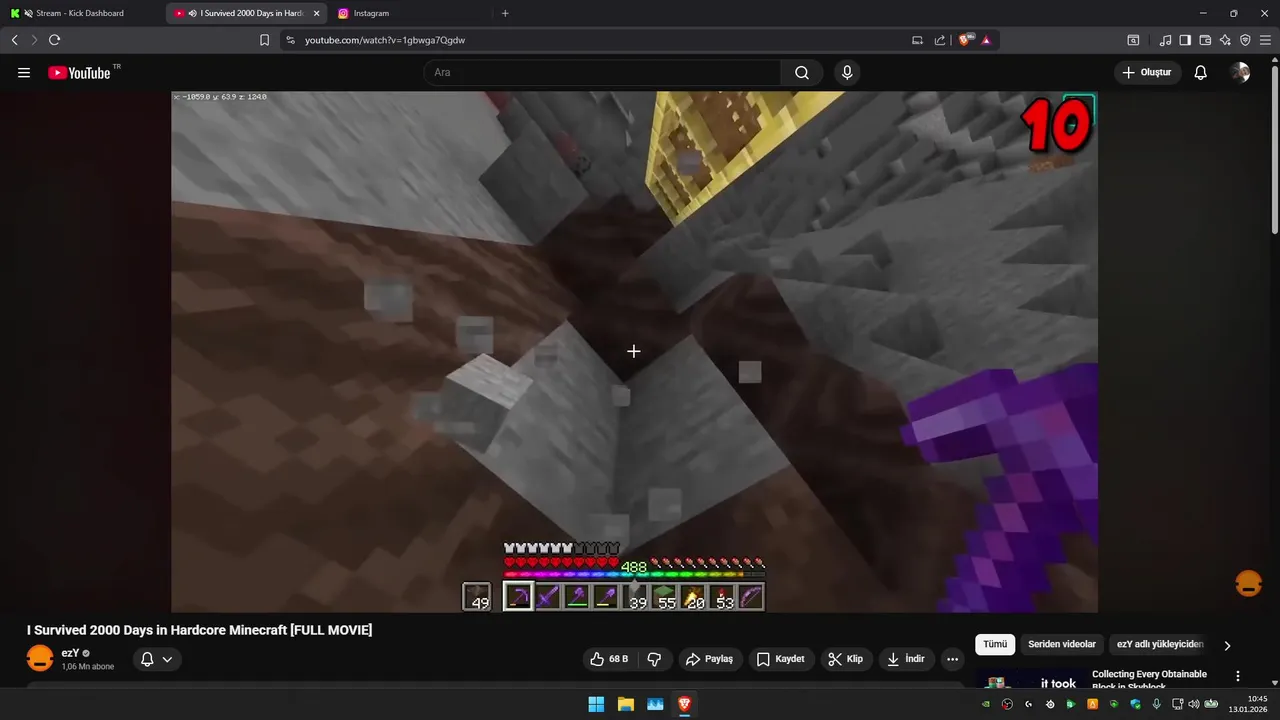
Task: View site information in the address bar
Action: (290, 40)
